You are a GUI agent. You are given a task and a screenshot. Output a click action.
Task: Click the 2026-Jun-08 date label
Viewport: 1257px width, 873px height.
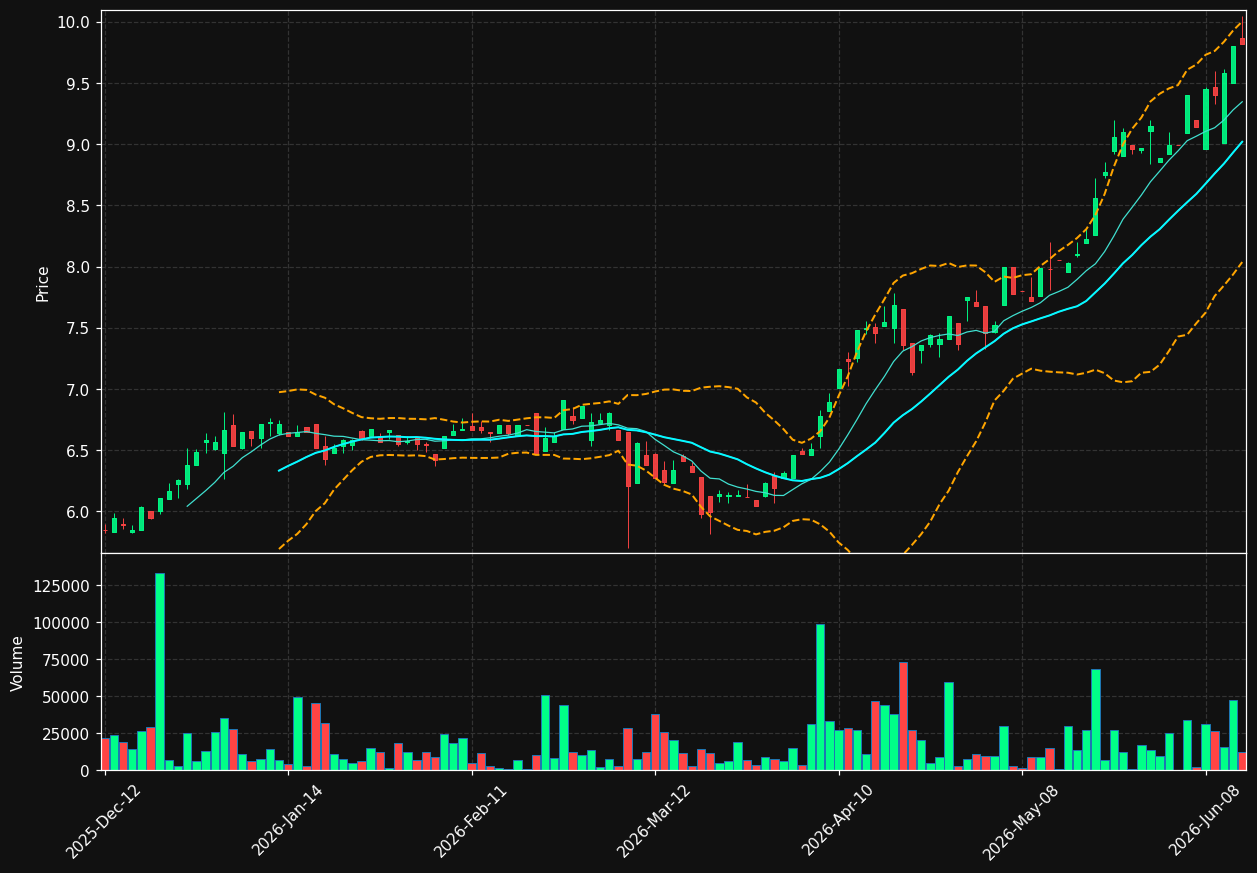[1205, 821]
